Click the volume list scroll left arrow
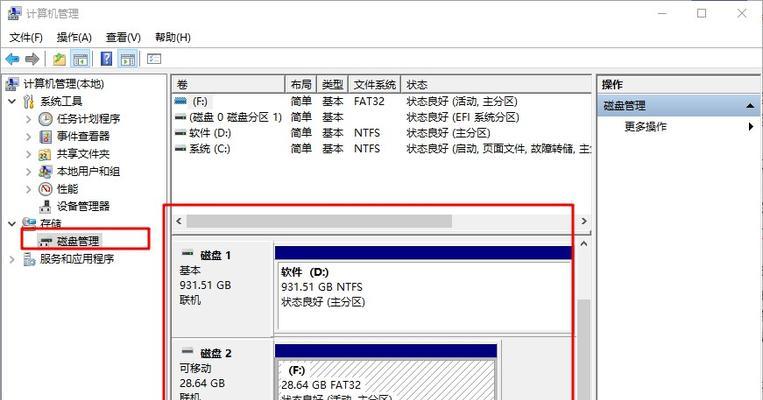Screen dimensions: 763x400 (x=179, y=221)
